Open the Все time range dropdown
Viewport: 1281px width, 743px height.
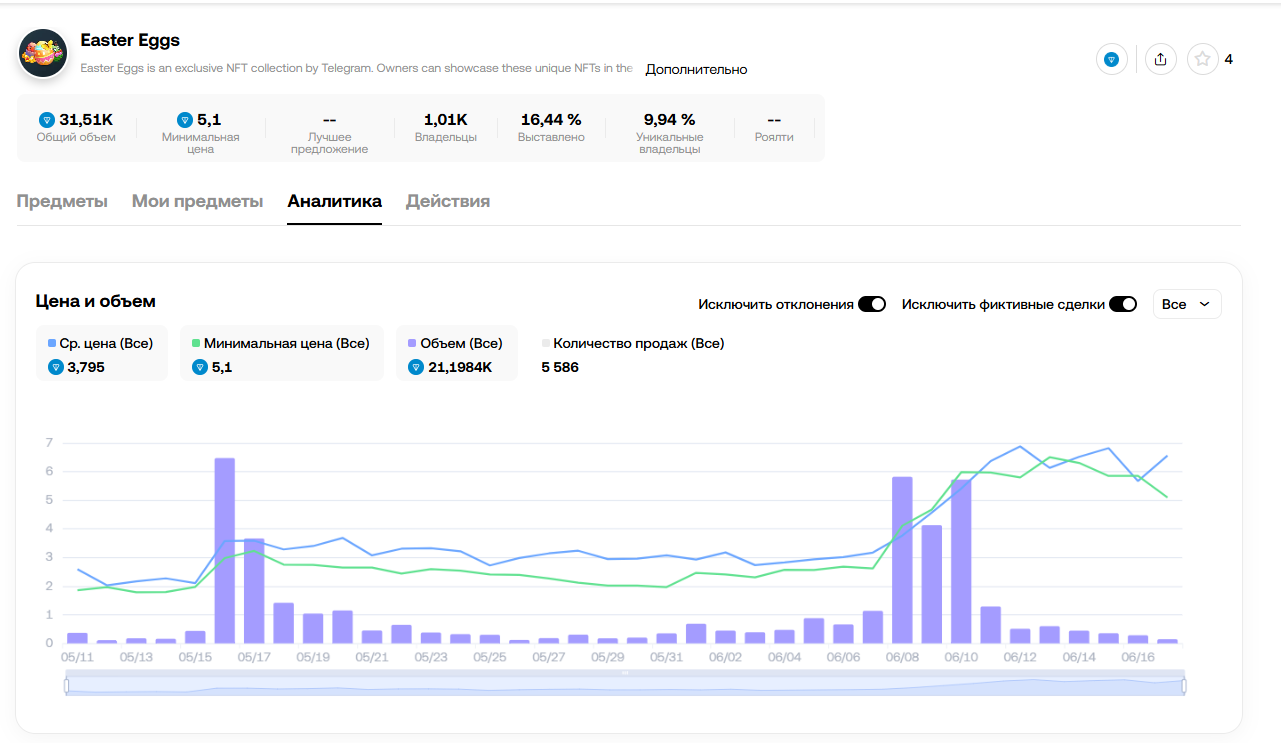(1187, 304)
